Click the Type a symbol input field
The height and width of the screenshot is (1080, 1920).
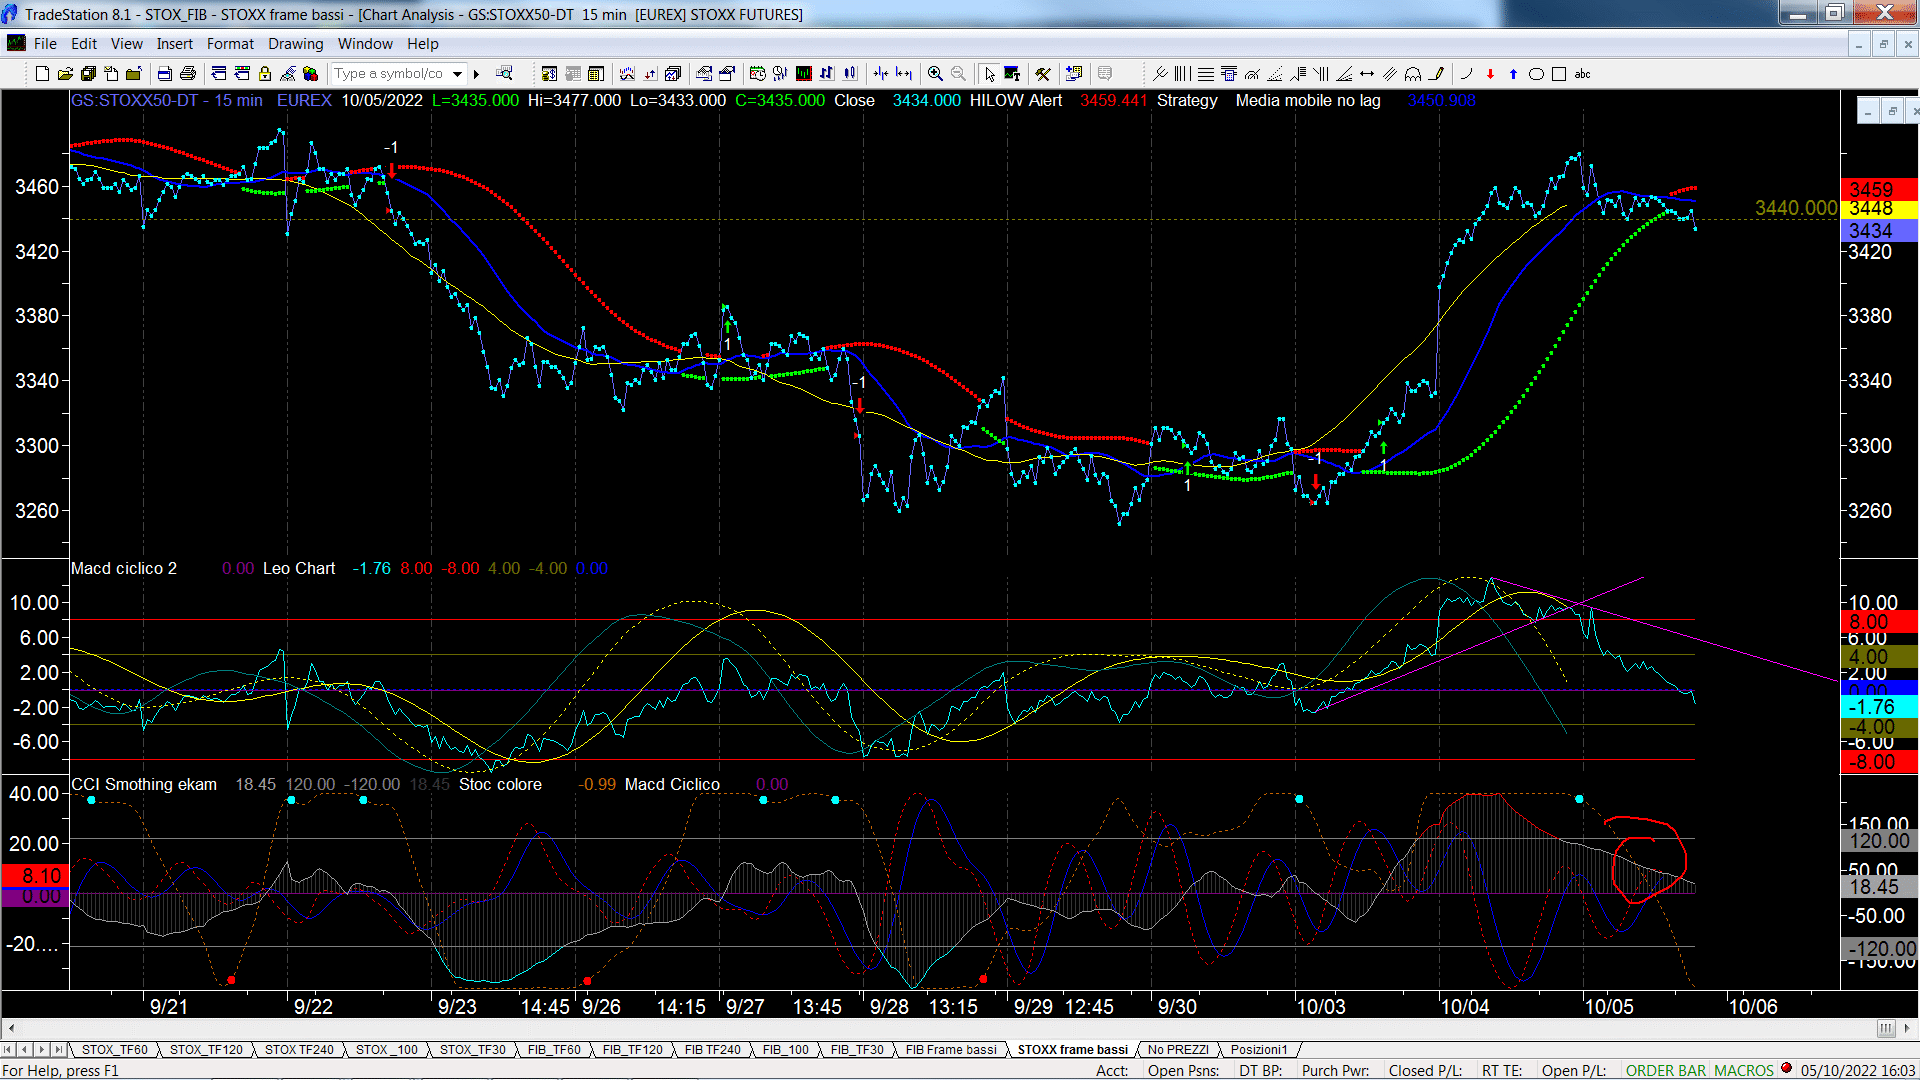pyautogui.click(x=390, y=74)
